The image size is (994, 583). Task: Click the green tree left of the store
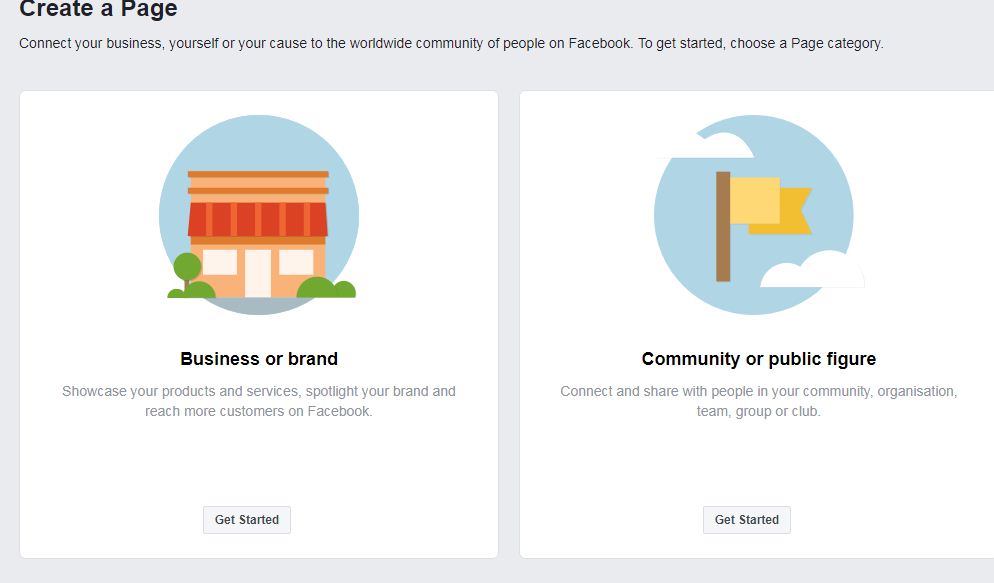[187, 268]
